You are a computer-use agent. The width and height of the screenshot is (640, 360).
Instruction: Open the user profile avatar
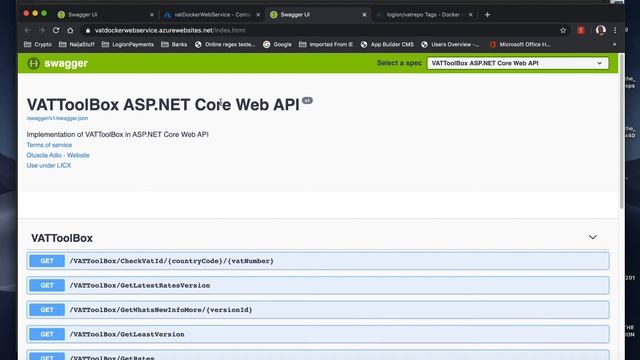point(600,30)
